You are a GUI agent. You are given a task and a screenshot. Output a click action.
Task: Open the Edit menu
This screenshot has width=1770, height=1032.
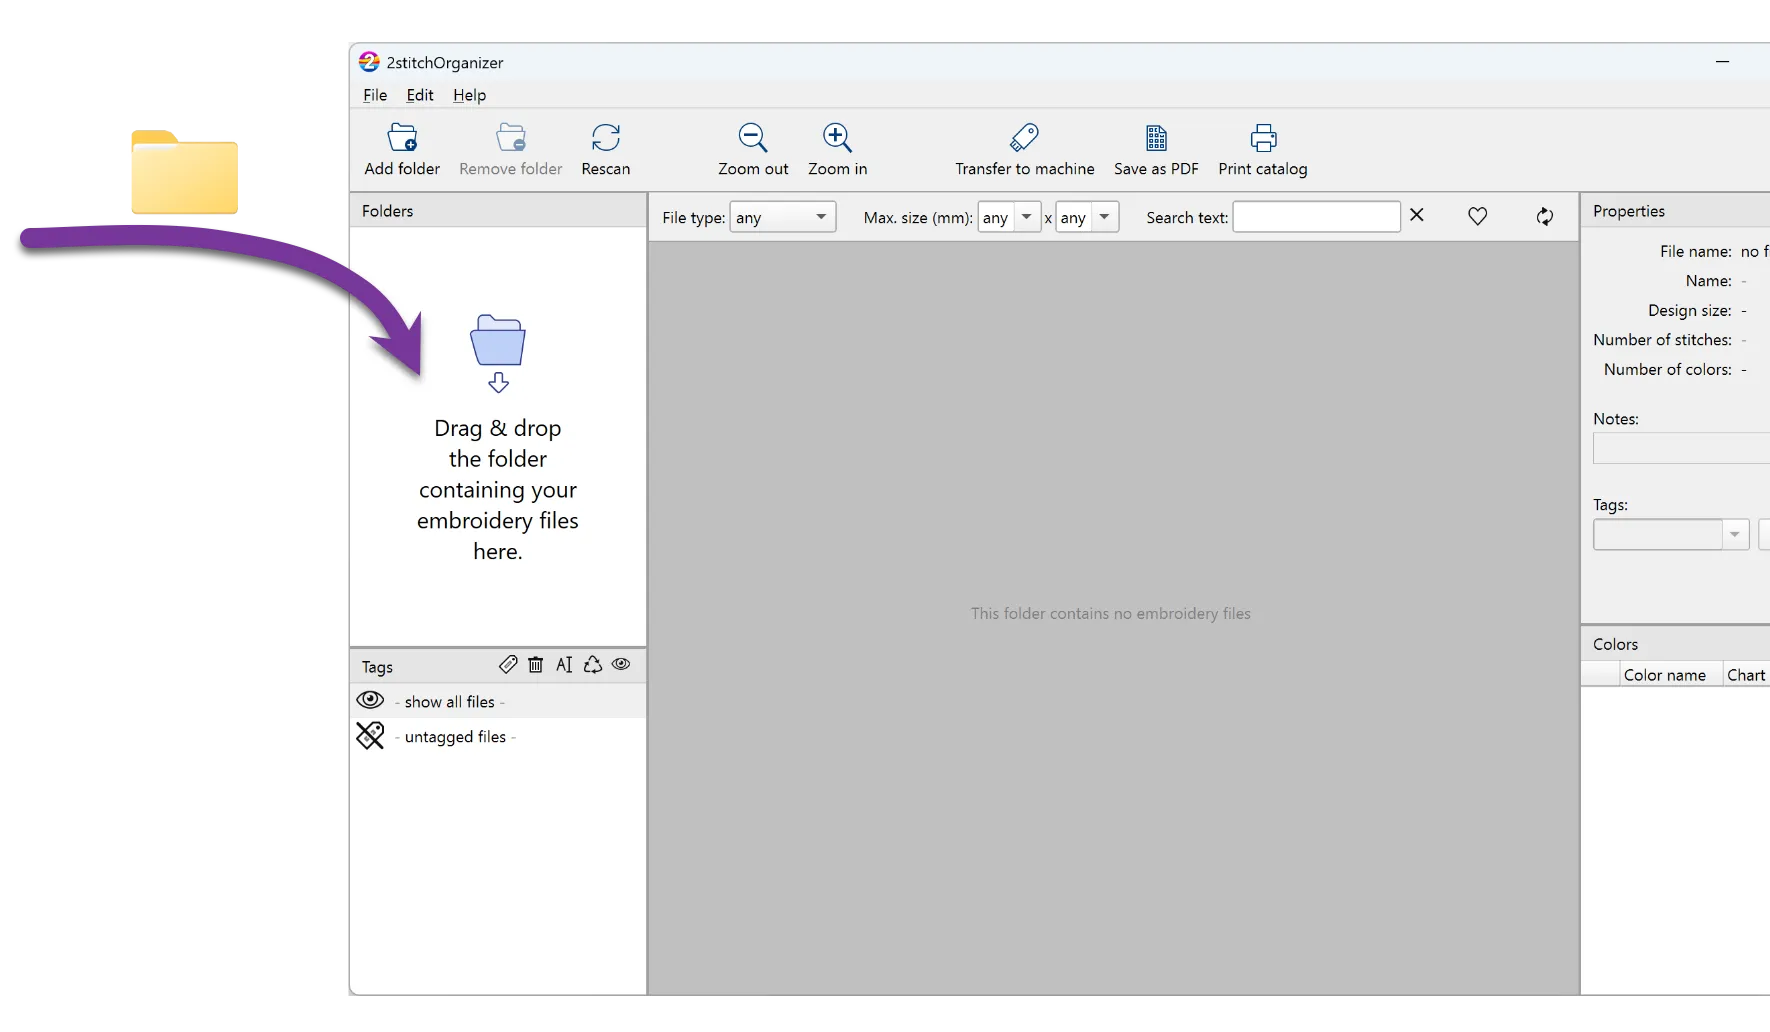tap(420, 95)
